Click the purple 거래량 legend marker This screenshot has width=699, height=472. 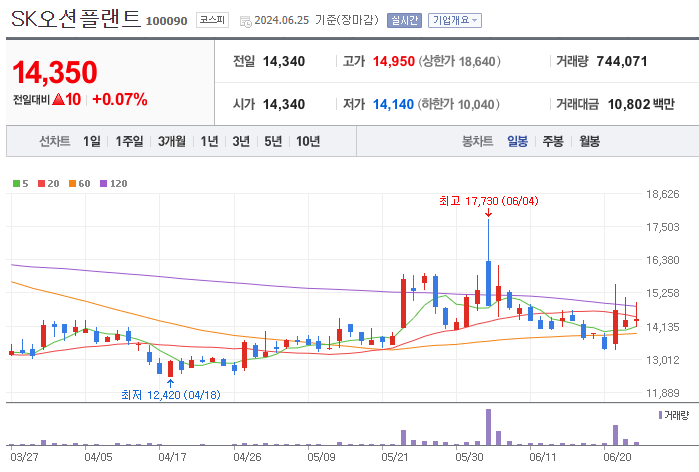[x=660, y=415]
